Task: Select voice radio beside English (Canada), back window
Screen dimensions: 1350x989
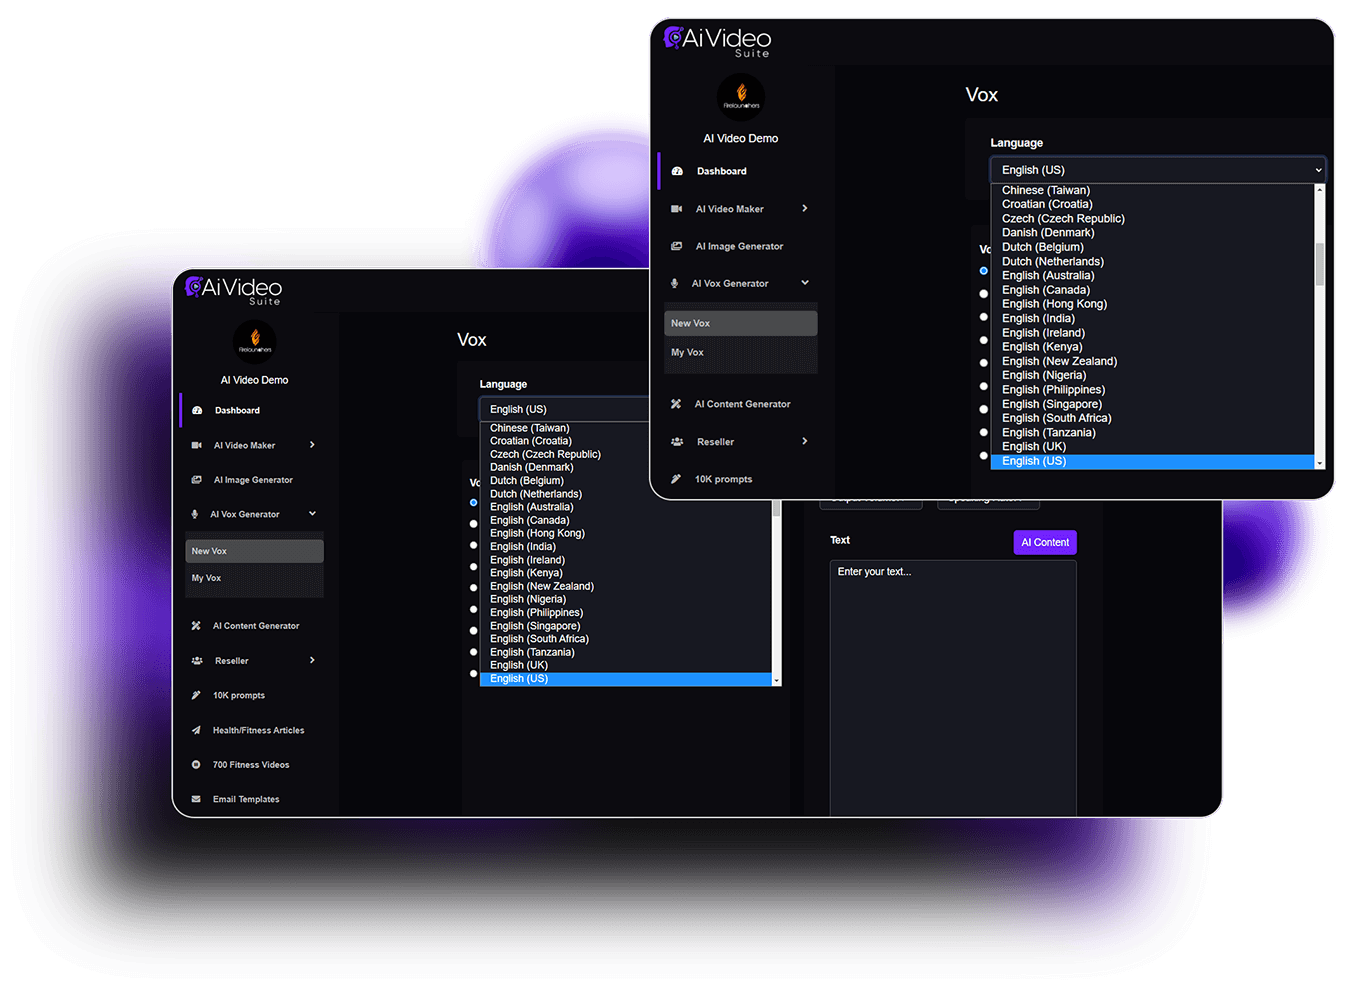Action: pyautogui.click(x=474, y=524)
